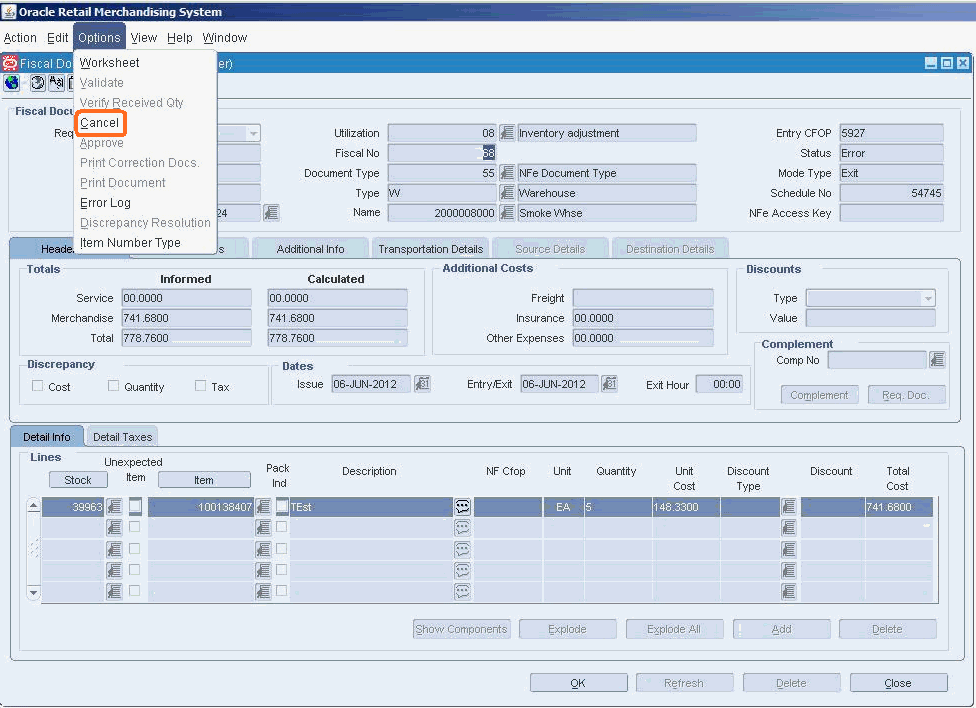Open discount type lookup on second line

click(x=789, y=528)
